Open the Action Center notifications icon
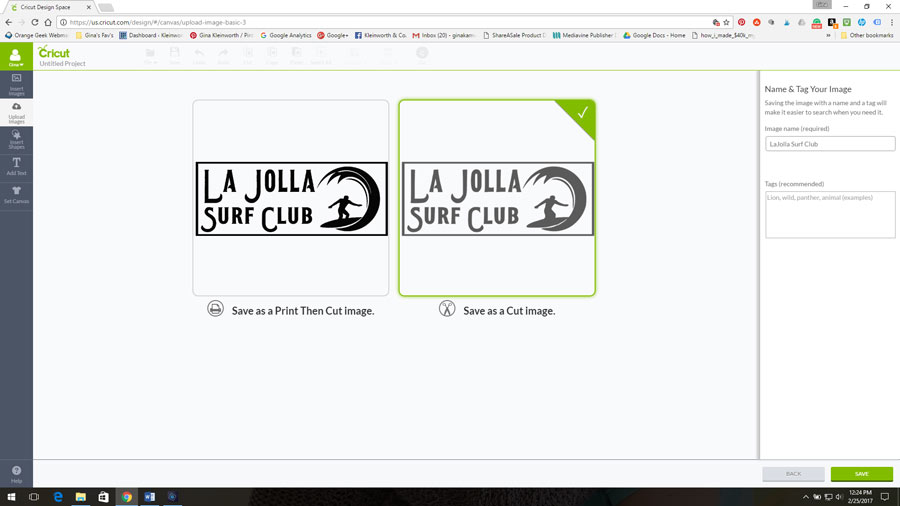The height and width of the screenshot is (506, 900). click(x=885, y=497)
